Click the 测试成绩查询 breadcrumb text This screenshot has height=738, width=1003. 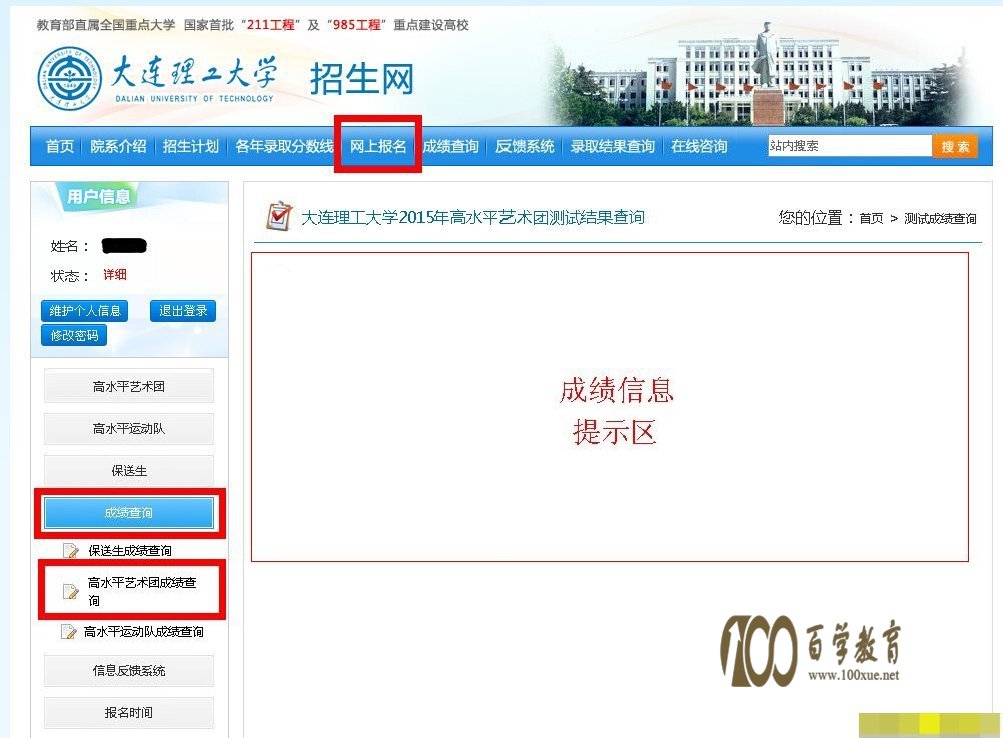click(940, 219)
